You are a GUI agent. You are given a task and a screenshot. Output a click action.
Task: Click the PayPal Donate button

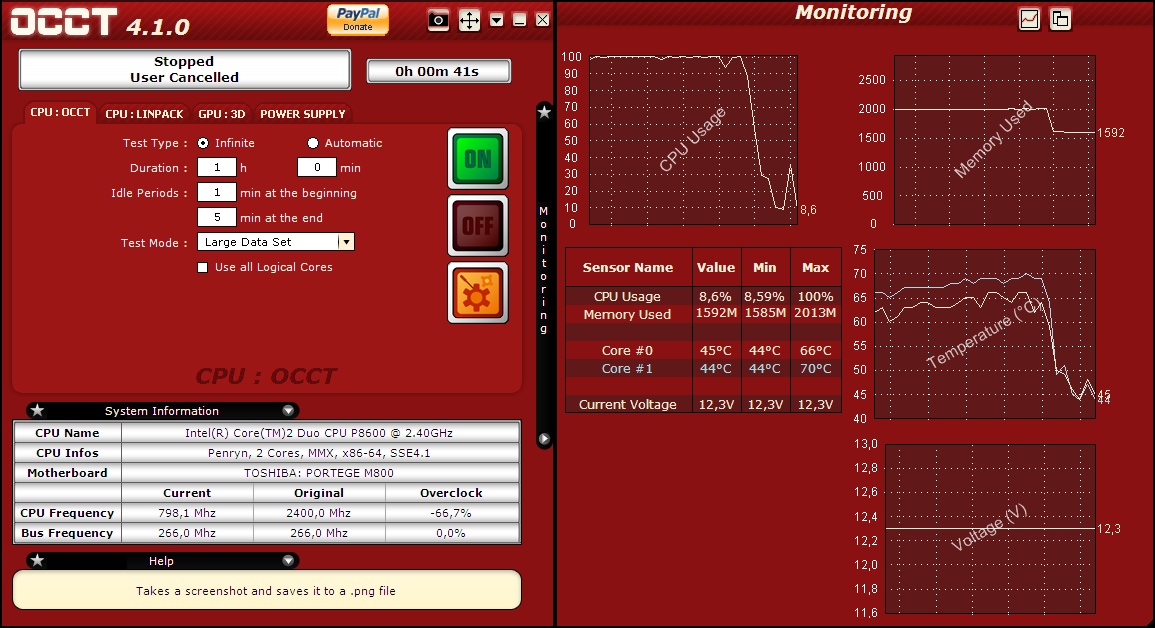click(x=358, y=19)
